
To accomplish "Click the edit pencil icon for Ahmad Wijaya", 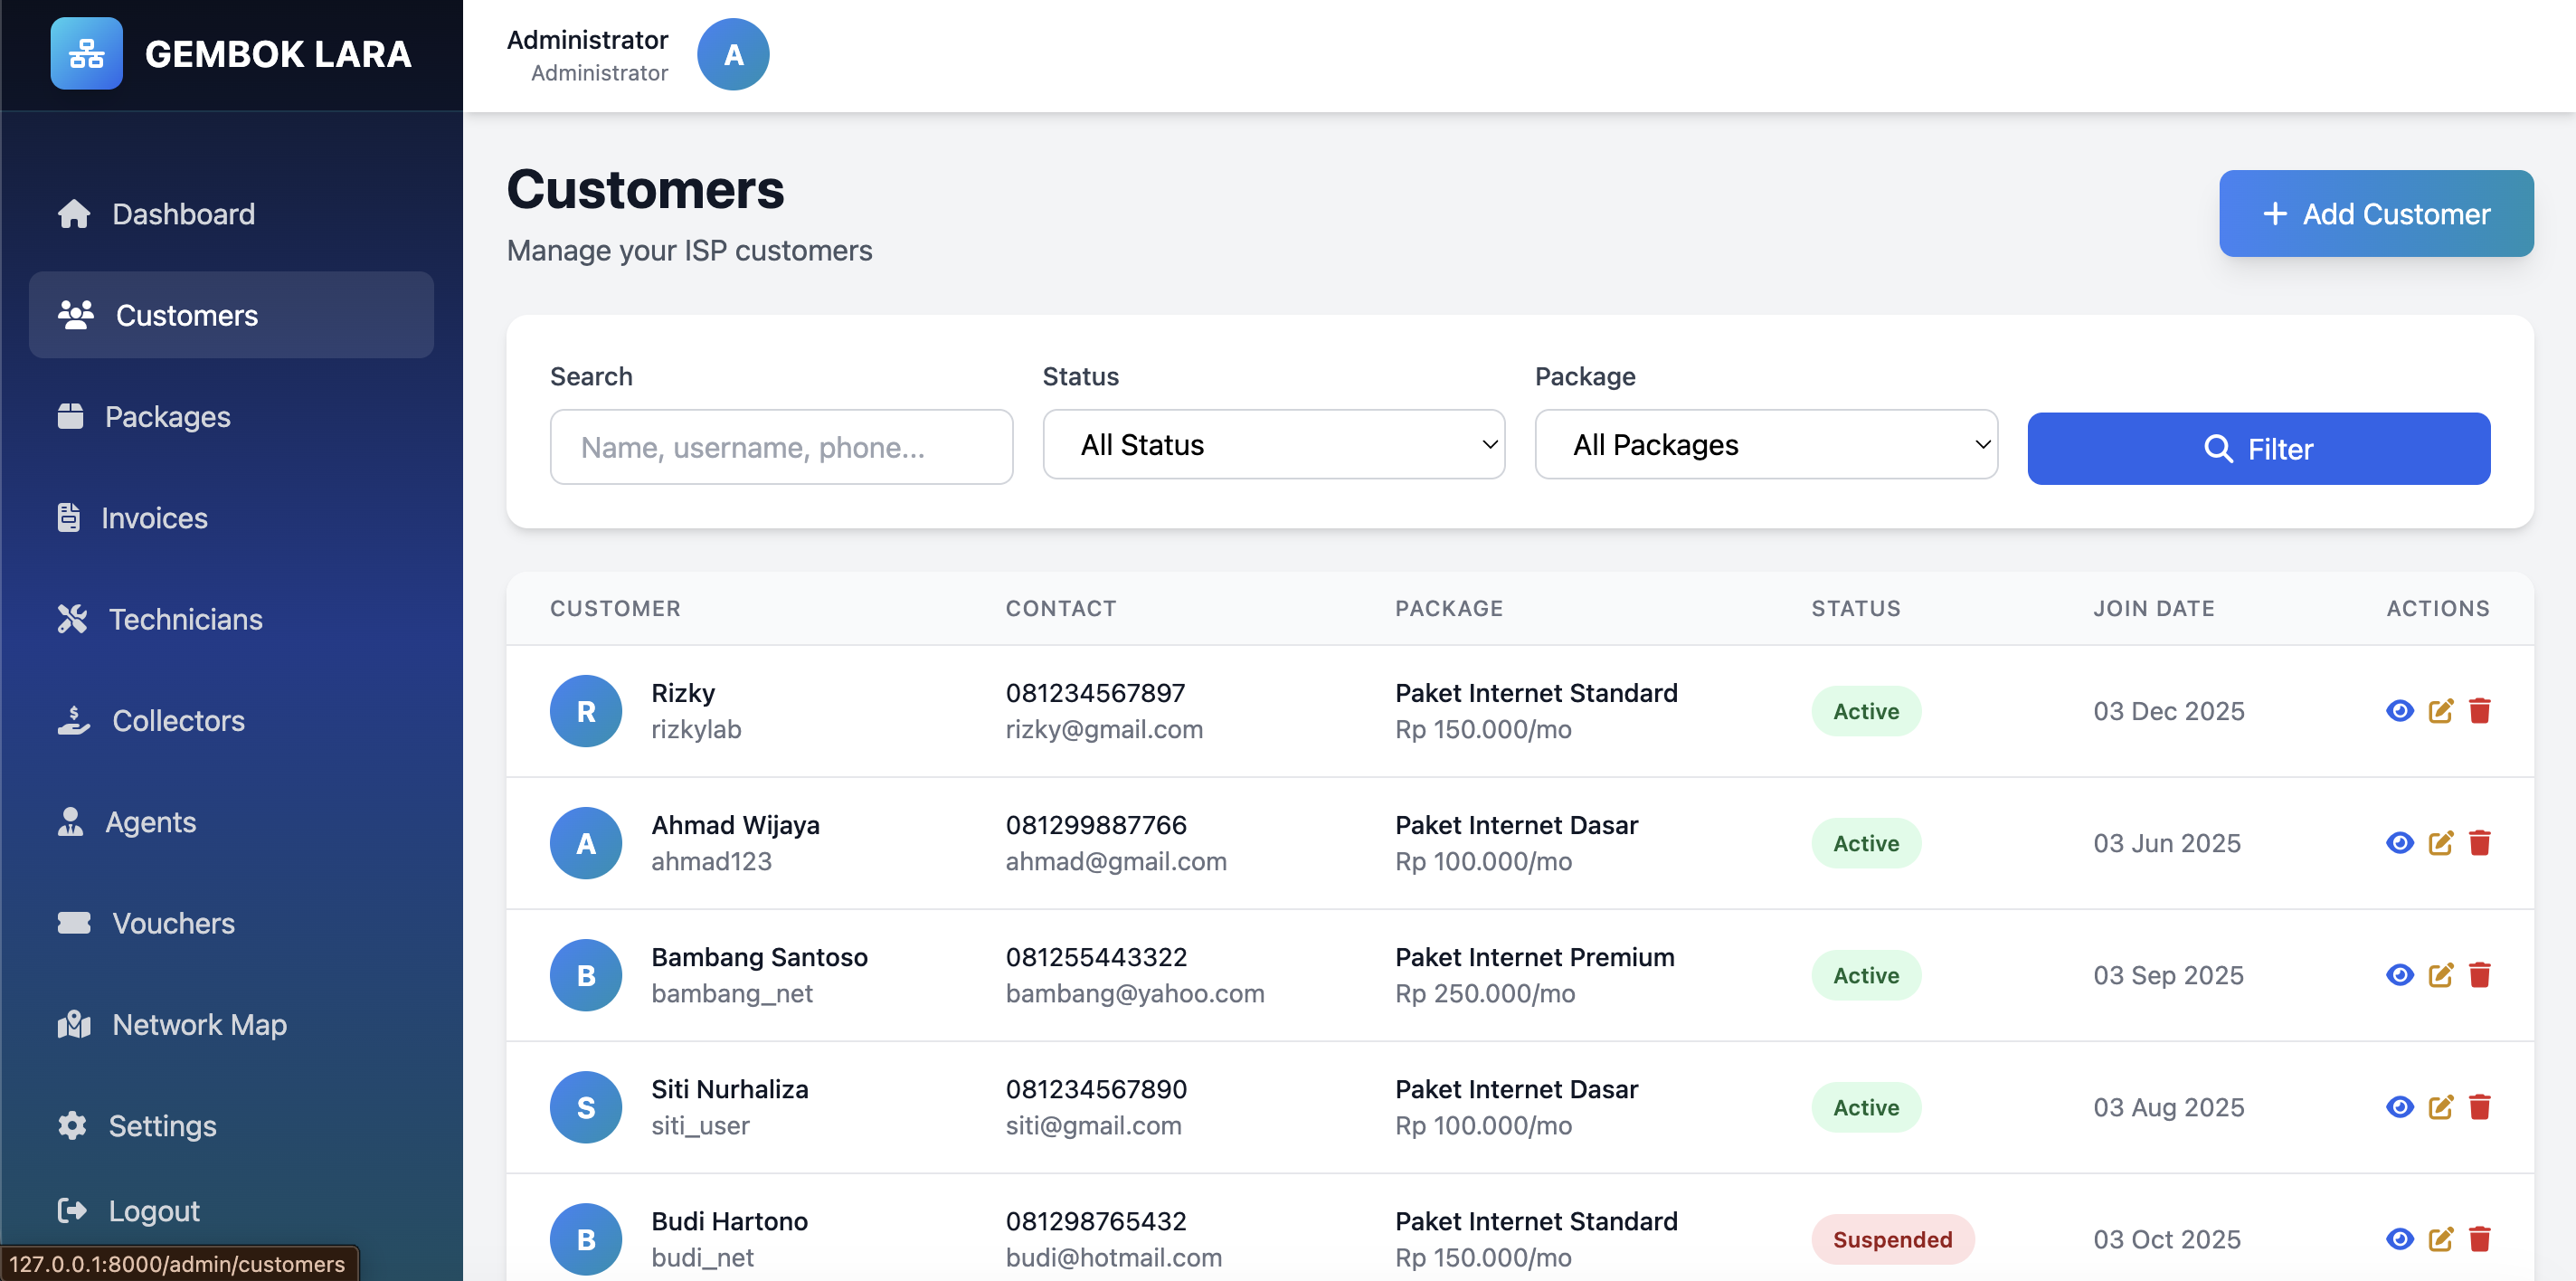I will tap(2440, 843).
